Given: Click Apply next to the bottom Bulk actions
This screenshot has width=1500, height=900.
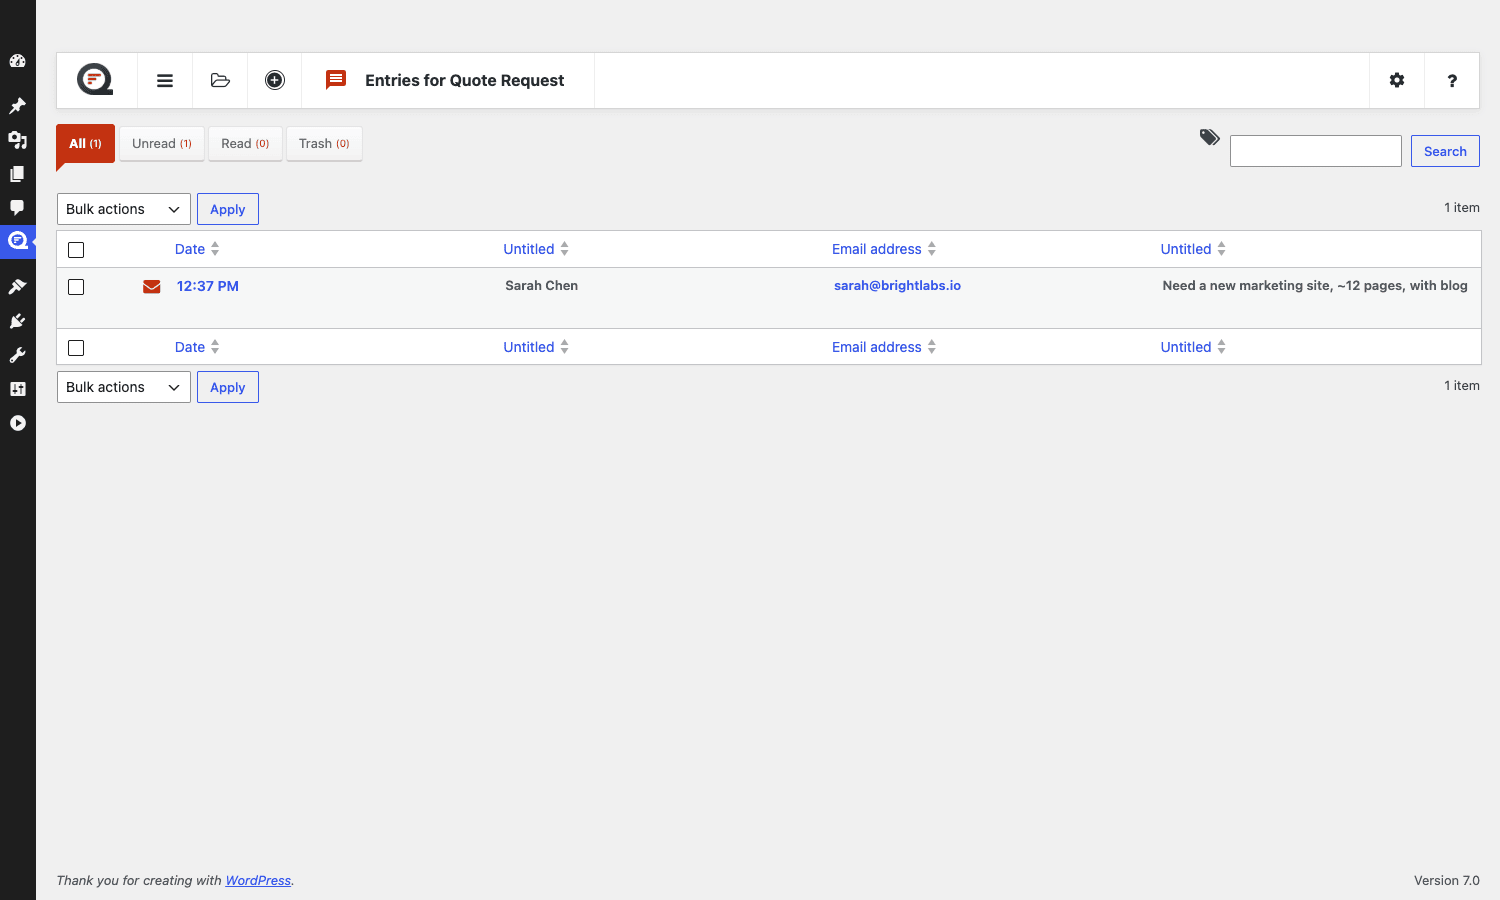Looking at the screenshot, I should 228,387.
